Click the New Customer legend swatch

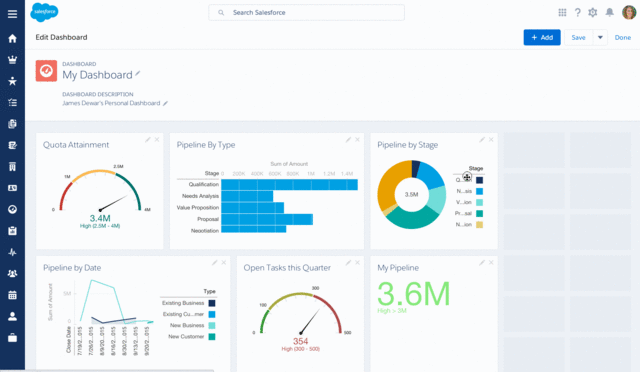coord(212,337)
